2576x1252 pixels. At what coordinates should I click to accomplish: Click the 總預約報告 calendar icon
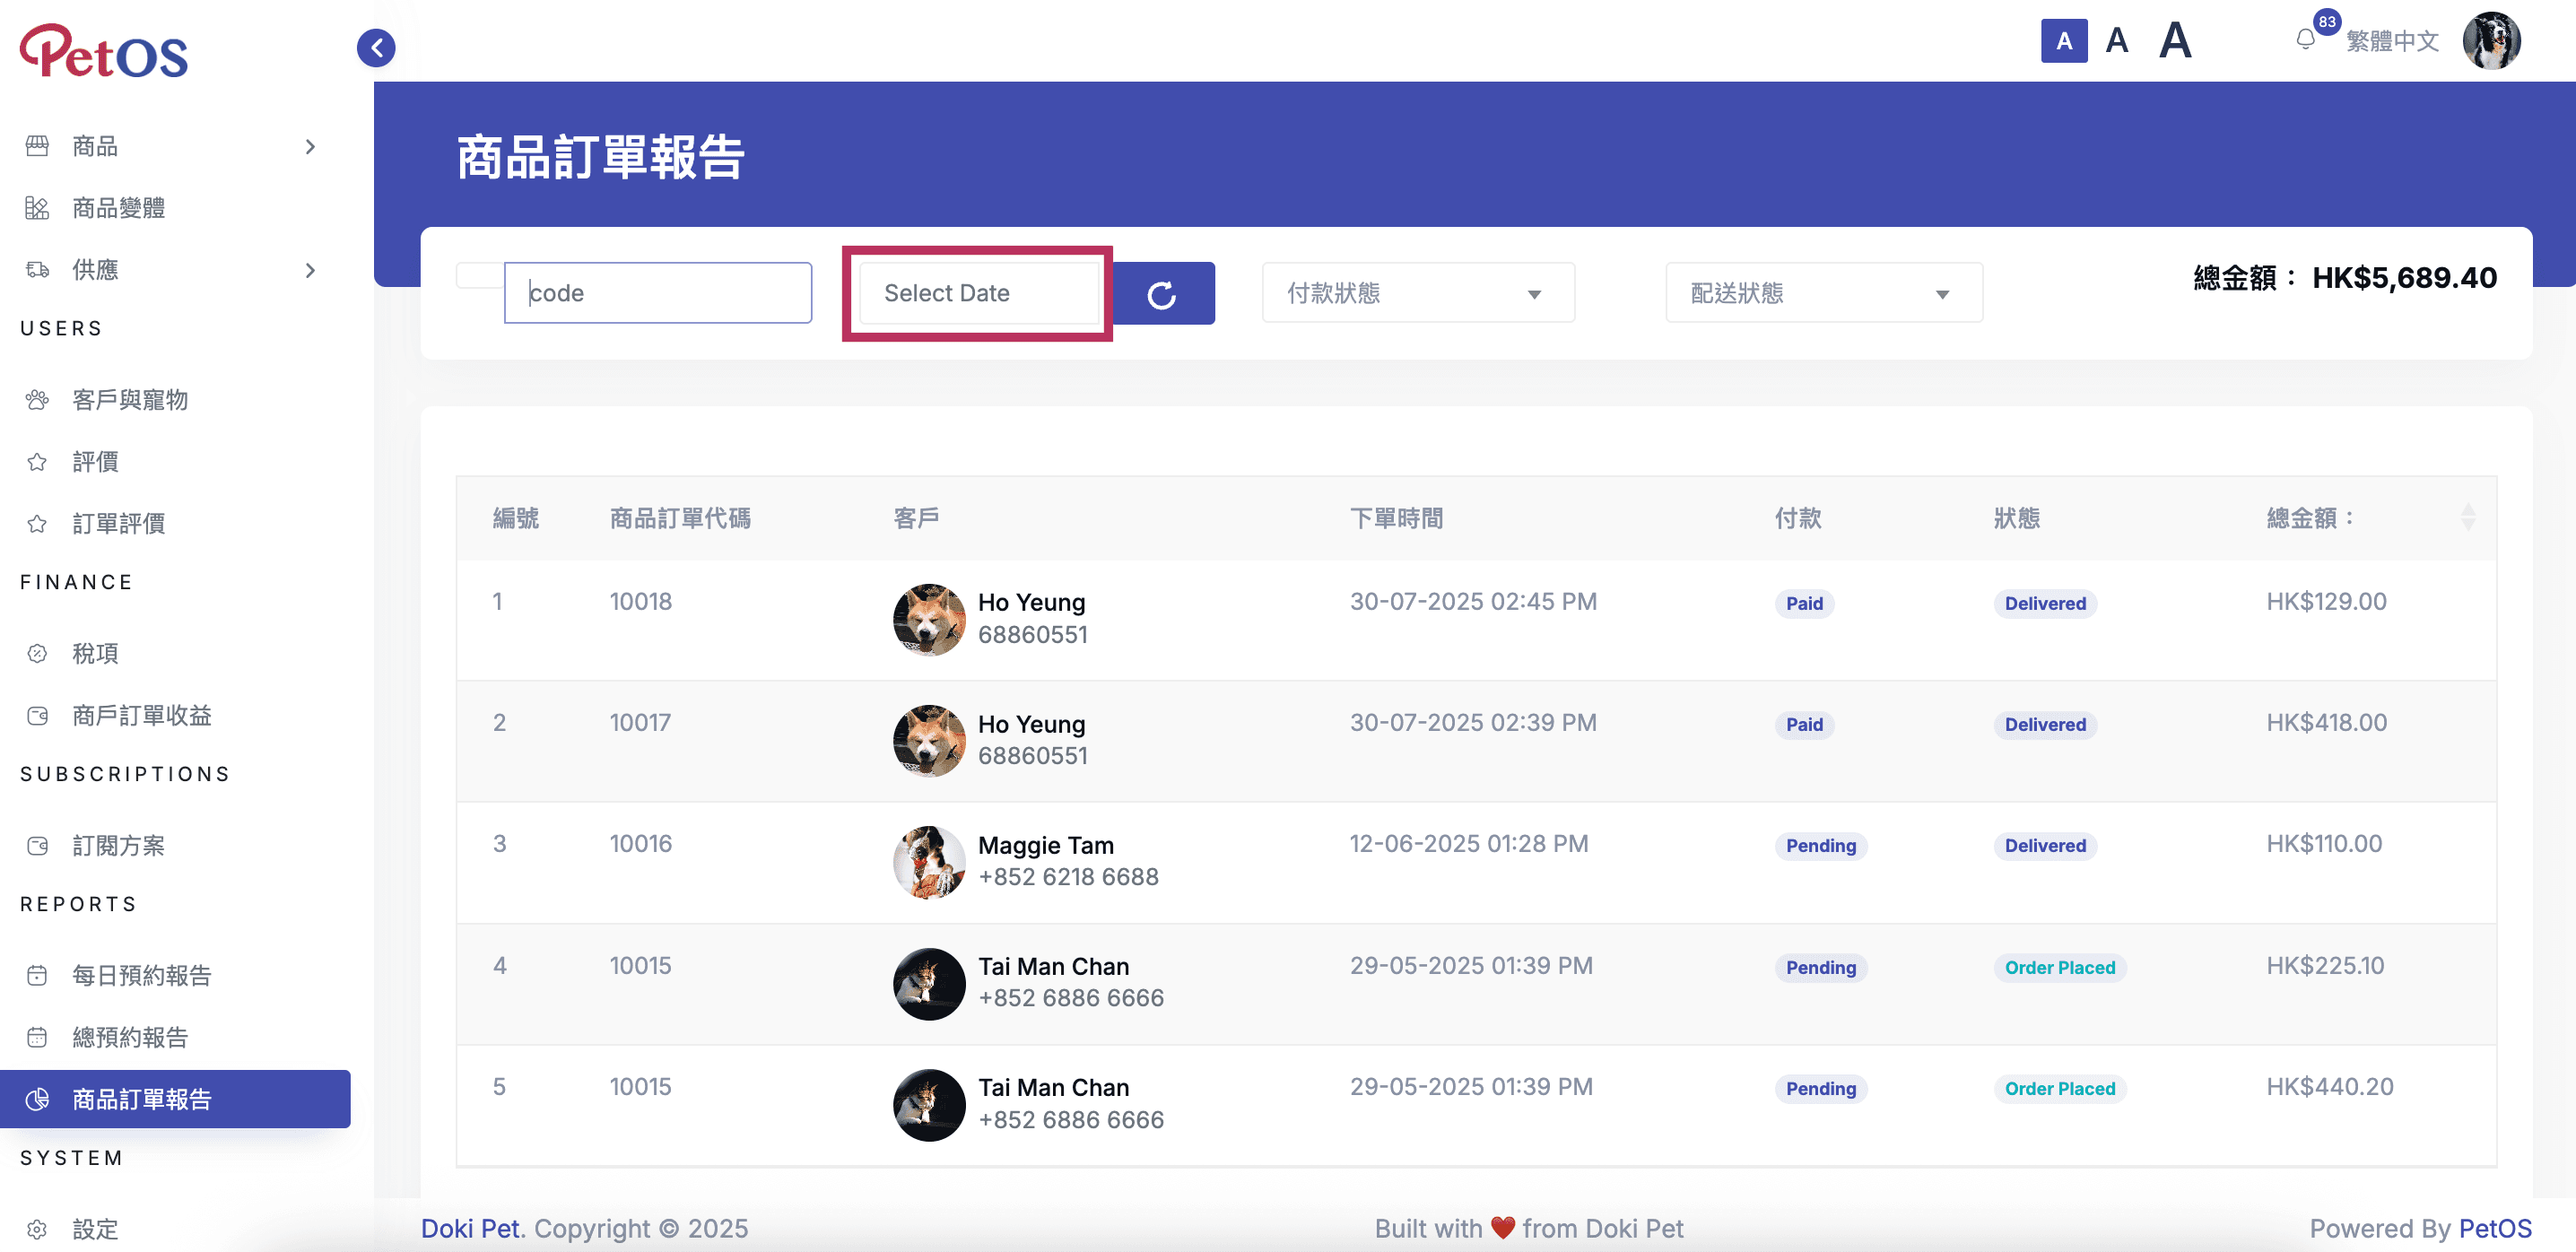[x=37, y=1038]
